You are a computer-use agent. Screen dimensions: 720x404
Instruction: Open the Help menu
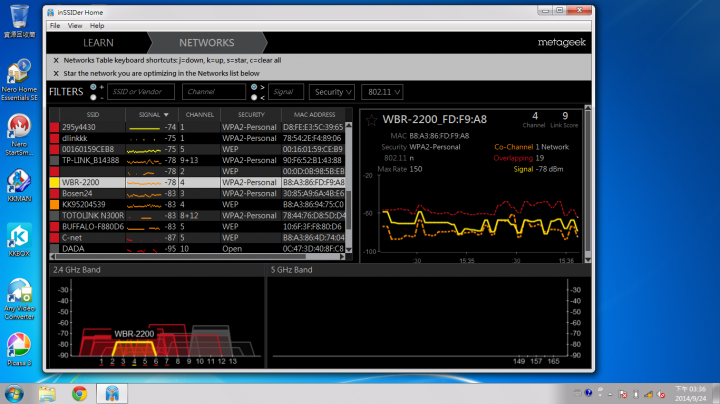97,26
